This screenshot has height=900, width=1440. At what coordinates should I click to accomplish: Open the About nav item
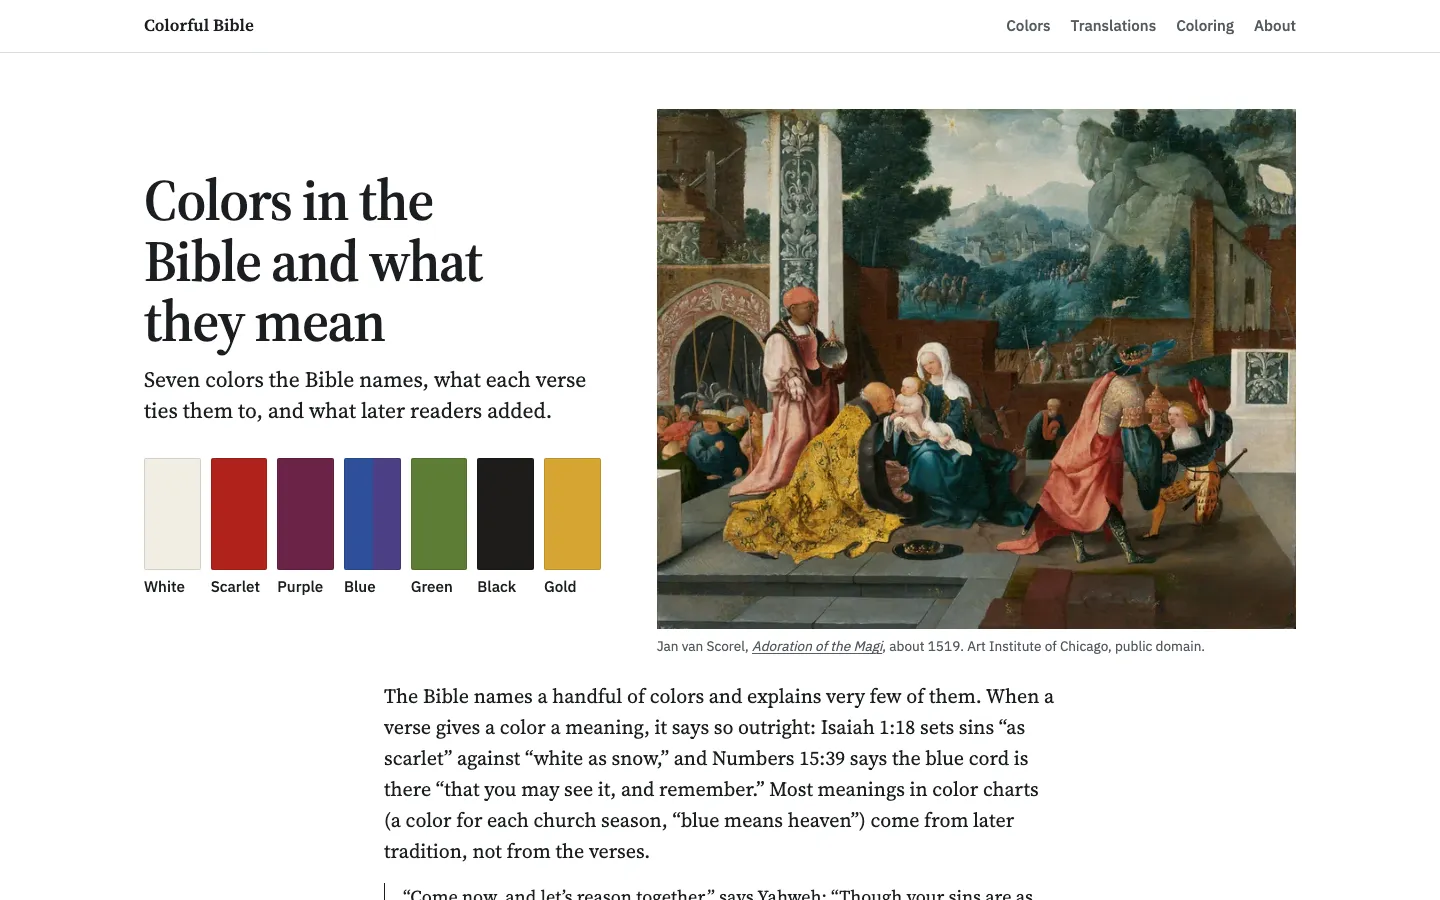tap(1275, 26)
